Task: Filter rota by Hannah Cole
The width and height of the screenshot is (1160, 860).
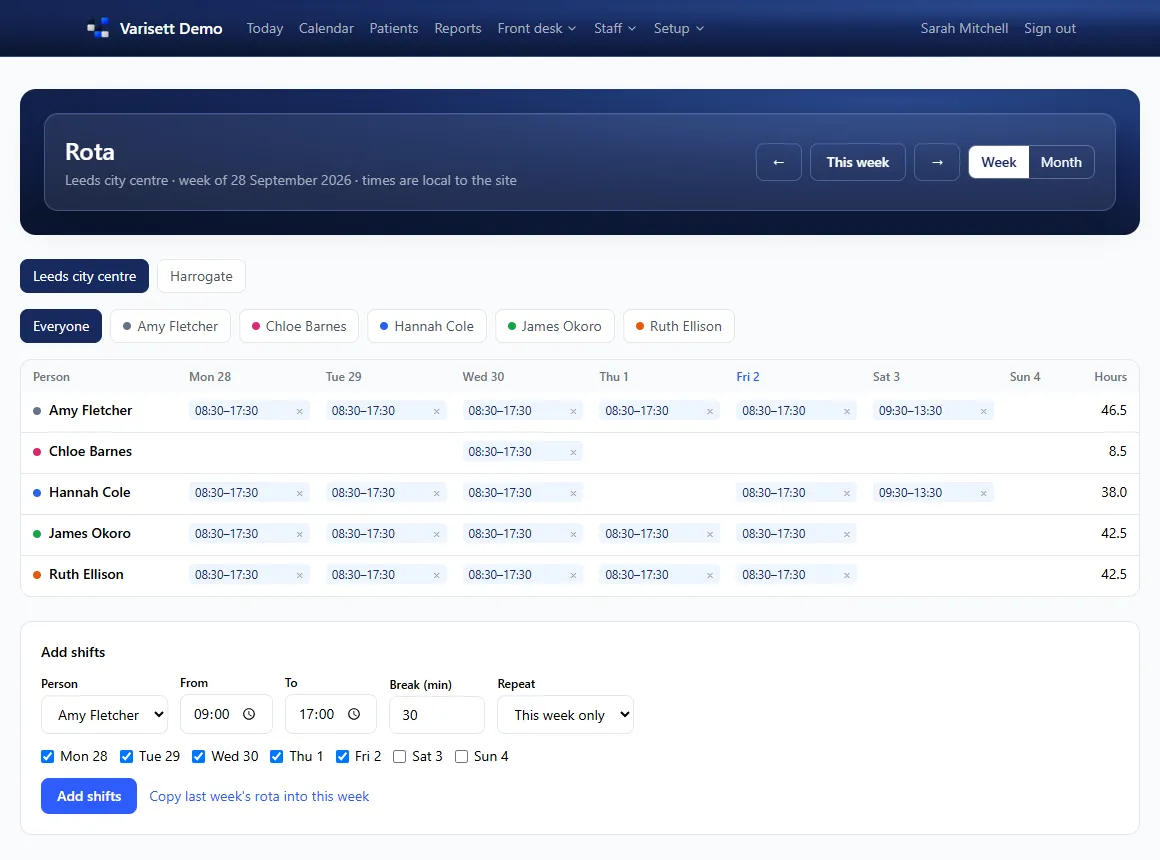Action: point(427,326)
